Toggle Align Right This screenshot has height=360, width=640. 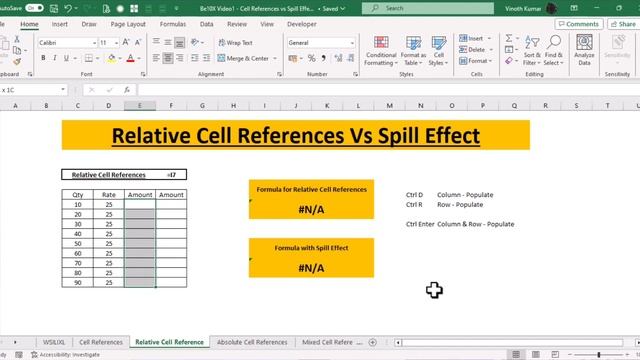pos(180,58)
